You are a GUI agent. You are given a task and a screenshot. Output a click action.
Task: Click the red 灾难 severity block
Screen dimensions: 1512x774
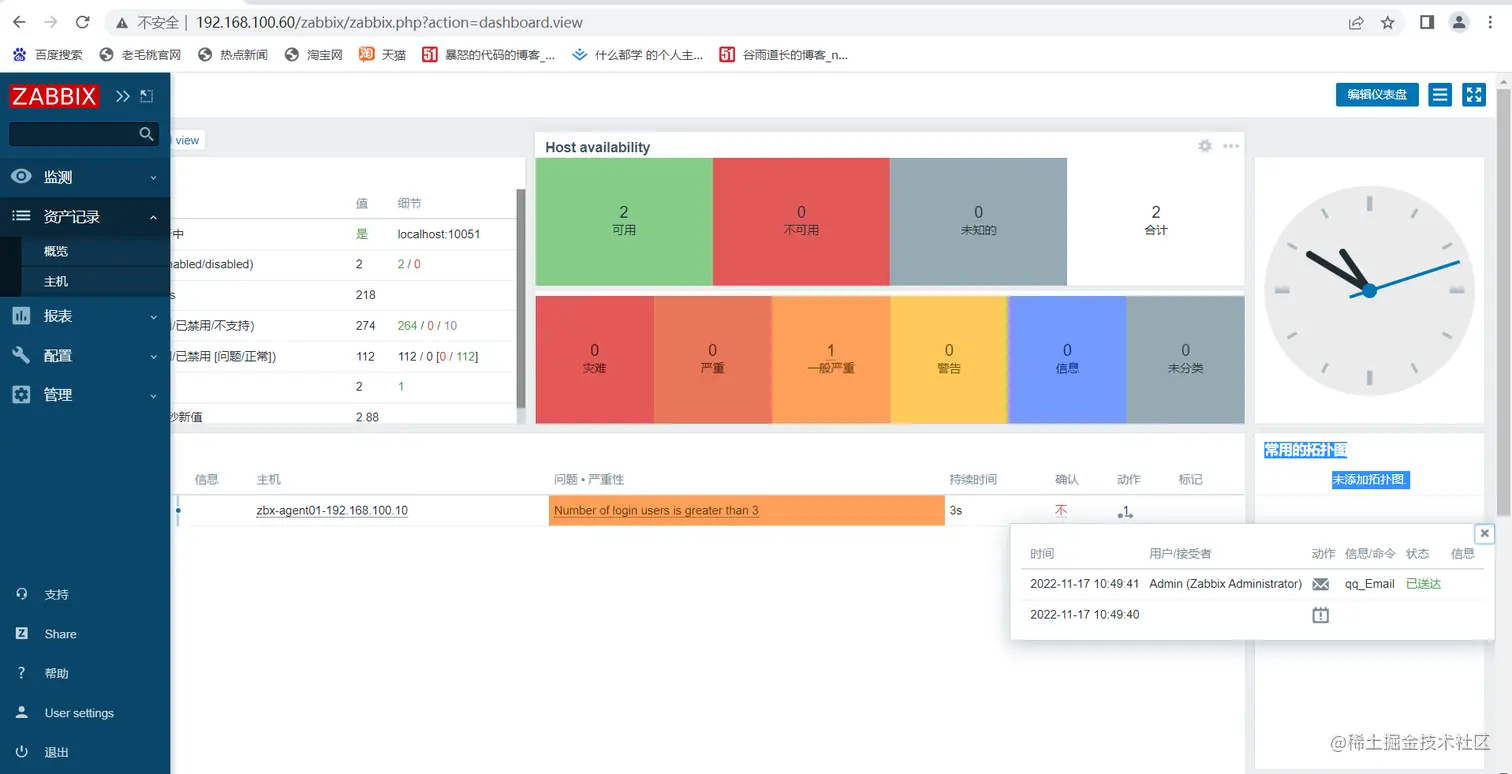(x=595, y=359)
